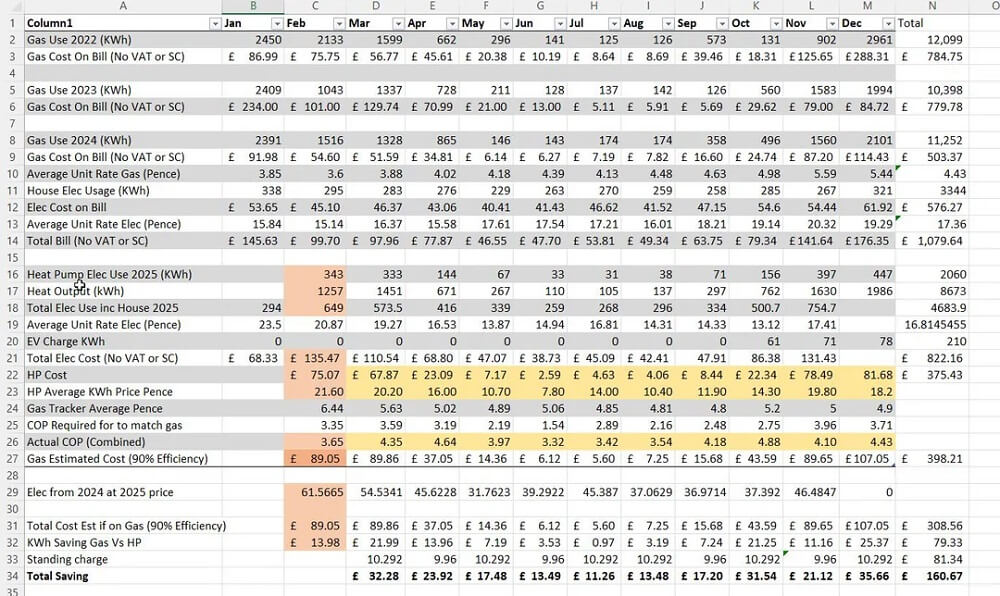1000x596 pixels.
Task: Click the orange Feb Heat Pump cell 343
Action: coord(315,274)
